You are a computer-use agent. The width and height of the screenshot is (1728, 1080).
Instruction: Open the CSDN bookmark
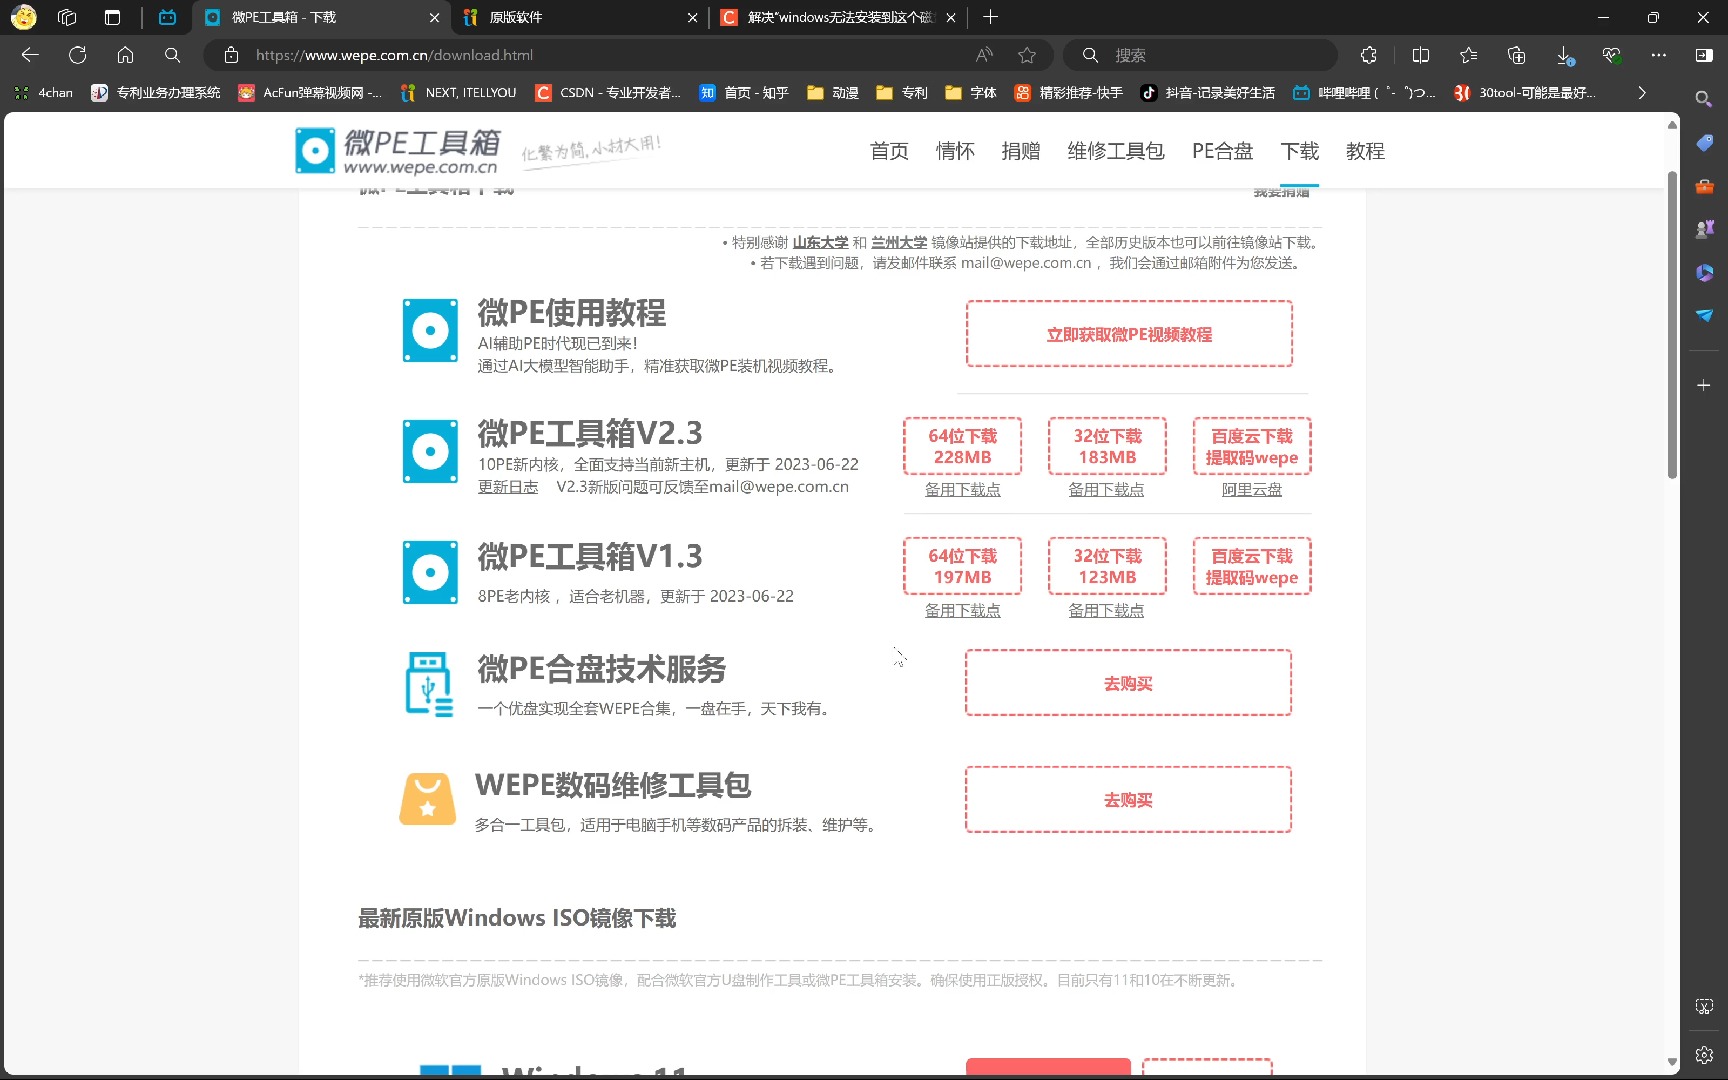pyautogui.click(x=608, y=93)
